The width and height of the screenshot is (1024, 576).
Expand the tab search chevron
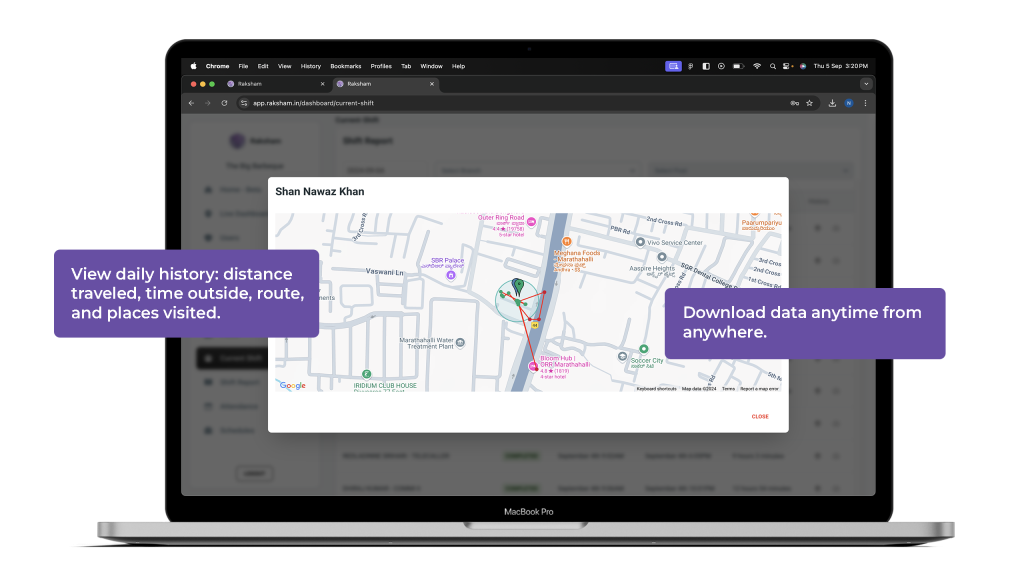tap(866, 84)
